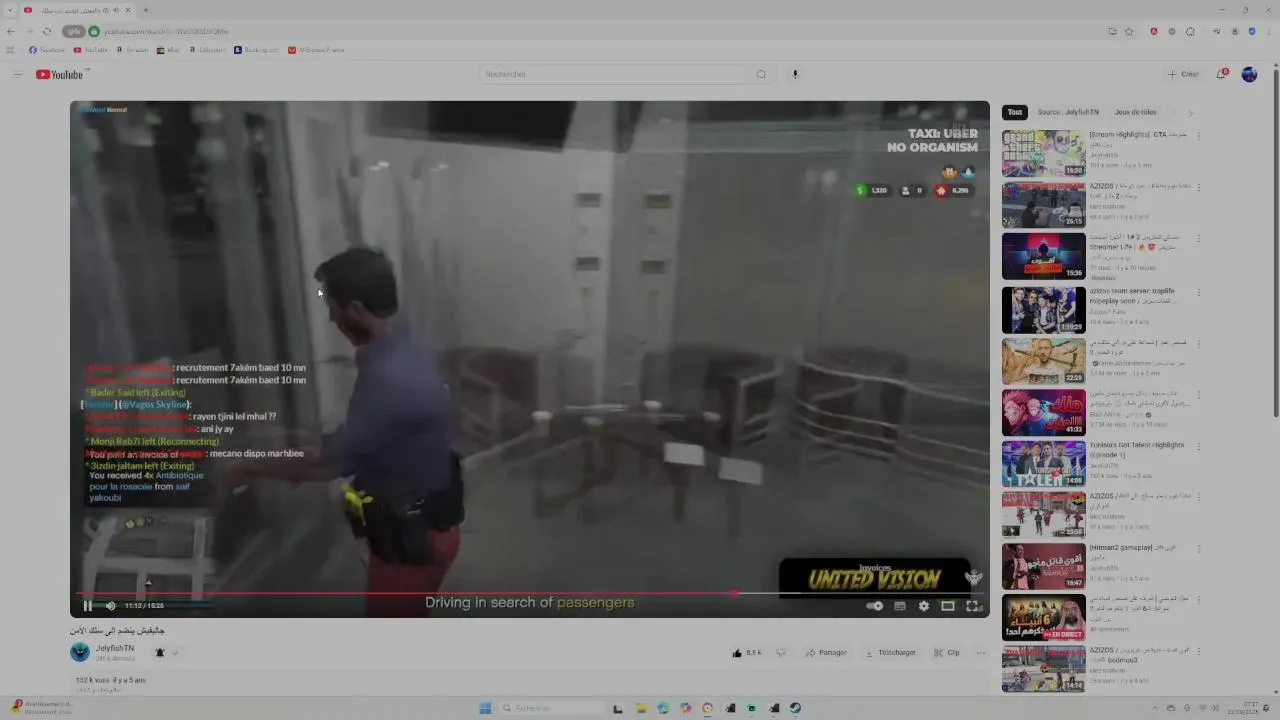
Task: Open the eBay bookmark
Action: pos(168,50)
